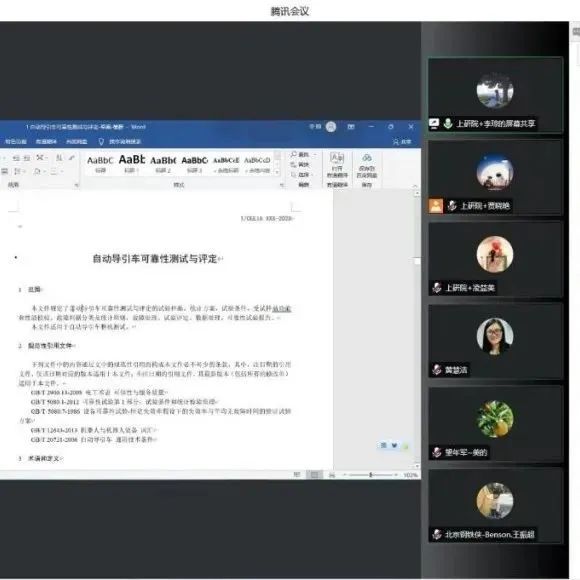Select Print Layout view in status bar
Image resolution: width=580 pixels, height=580 pixels.
click(x=314, y=475)
